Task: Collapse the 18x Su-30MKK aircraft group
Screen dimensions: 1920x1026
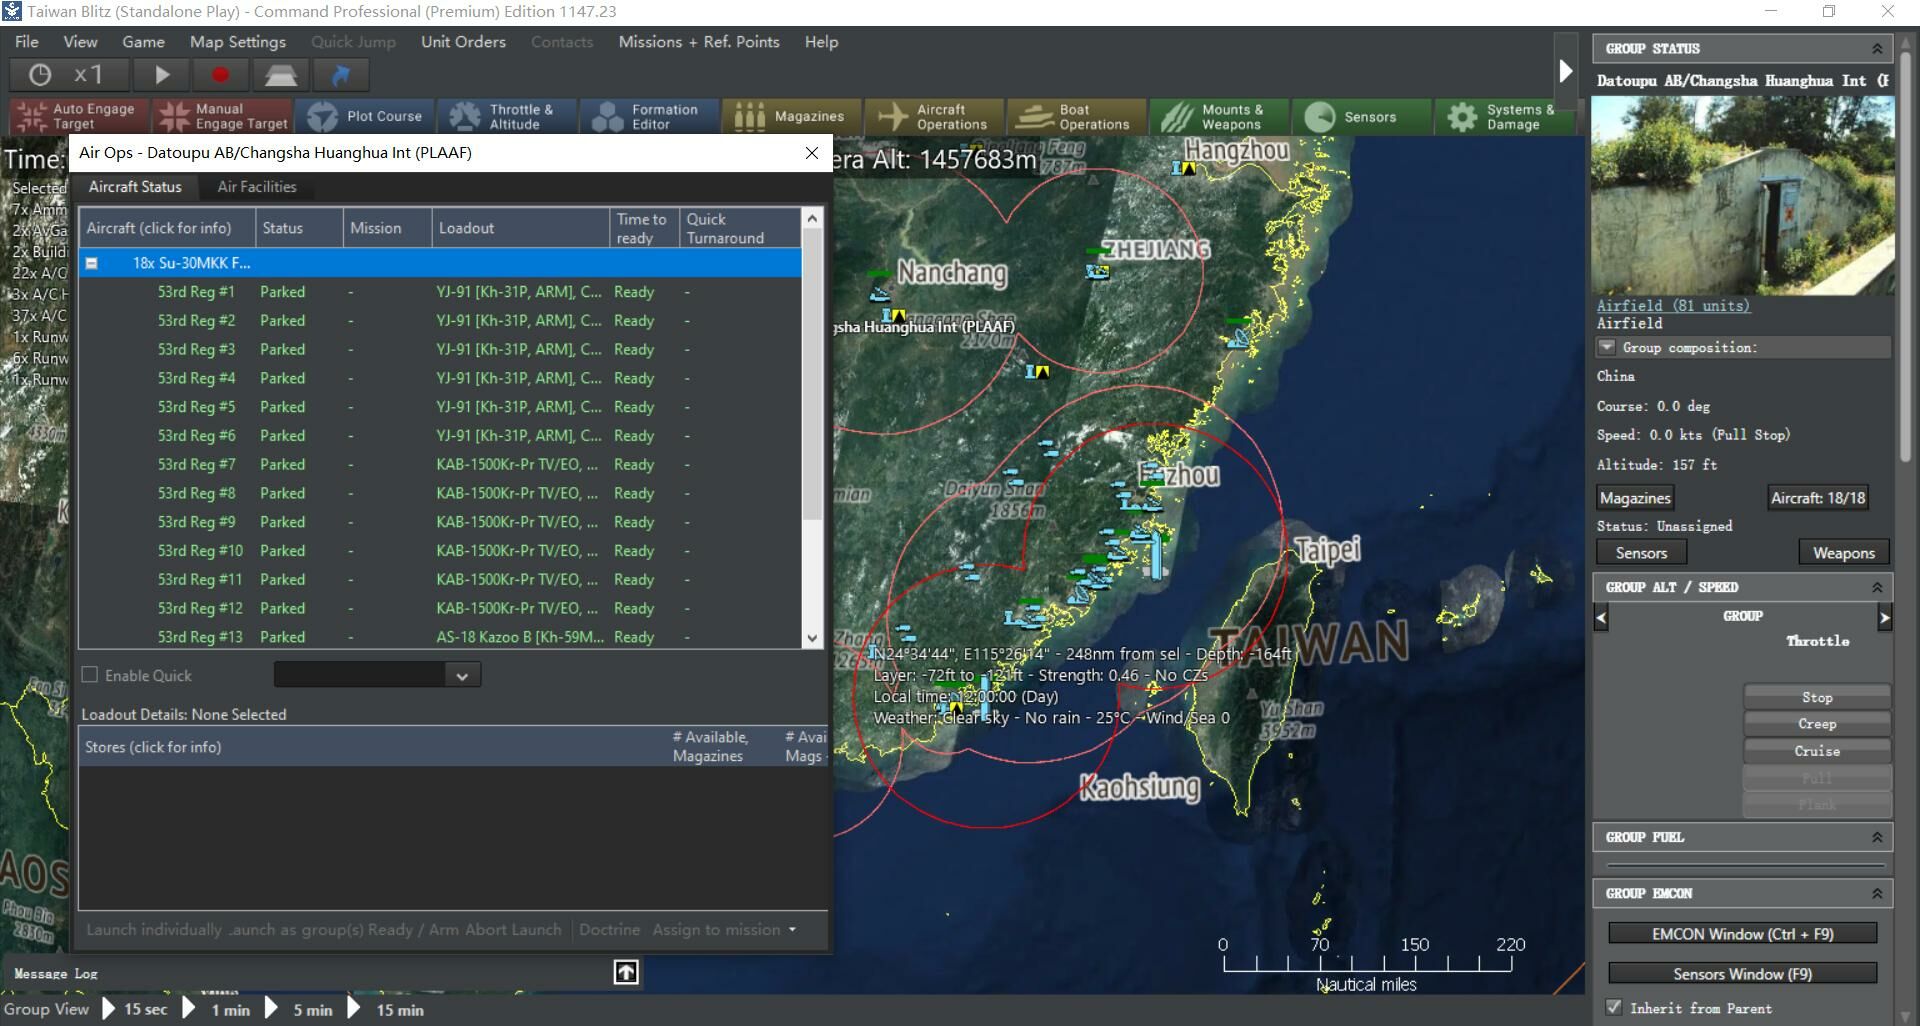Action: point(92,263)
